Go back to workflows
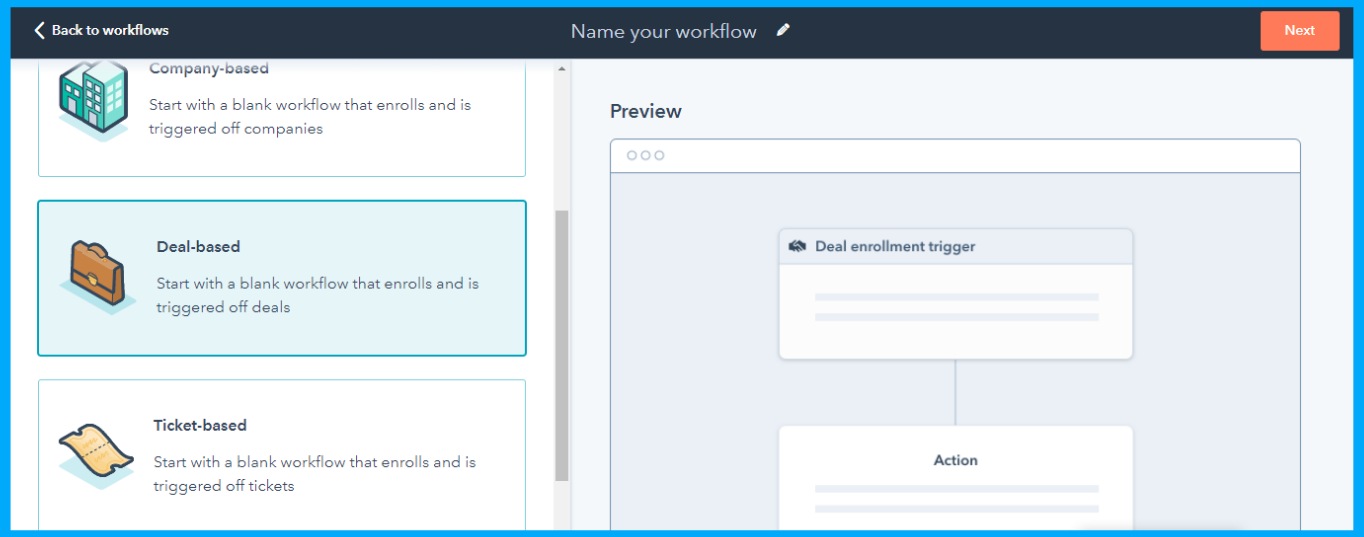Image resolution: width=1364 pixels, height=537 pixels. (101, 30)
